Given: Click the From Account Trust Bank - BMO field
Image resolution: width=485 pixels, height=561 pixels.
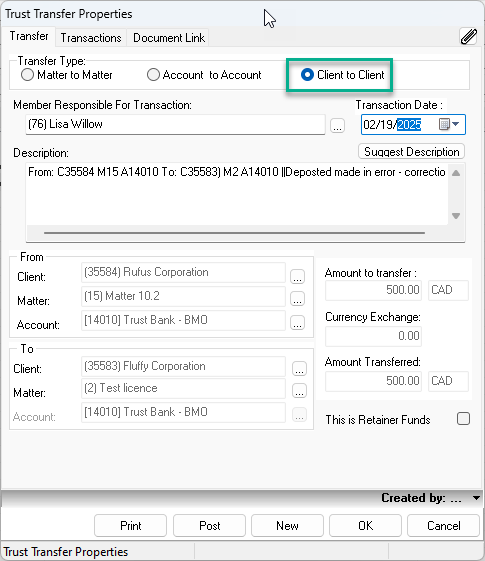Looking at the screenshot, I should click(183, 320).
